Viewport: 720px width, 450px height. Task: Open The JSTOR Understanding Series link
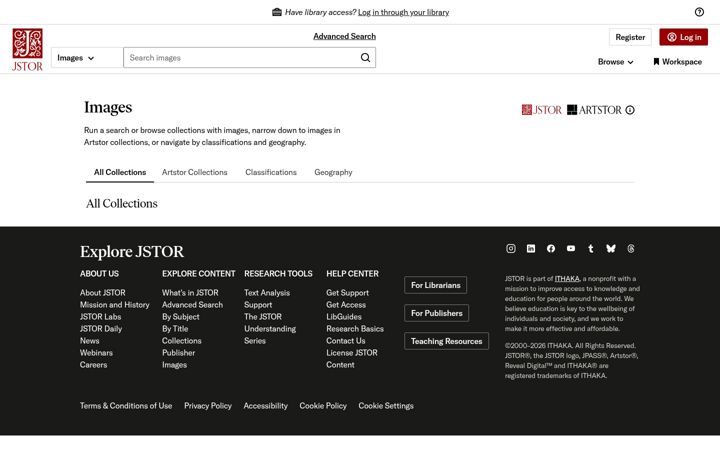(x=270, y=328)
